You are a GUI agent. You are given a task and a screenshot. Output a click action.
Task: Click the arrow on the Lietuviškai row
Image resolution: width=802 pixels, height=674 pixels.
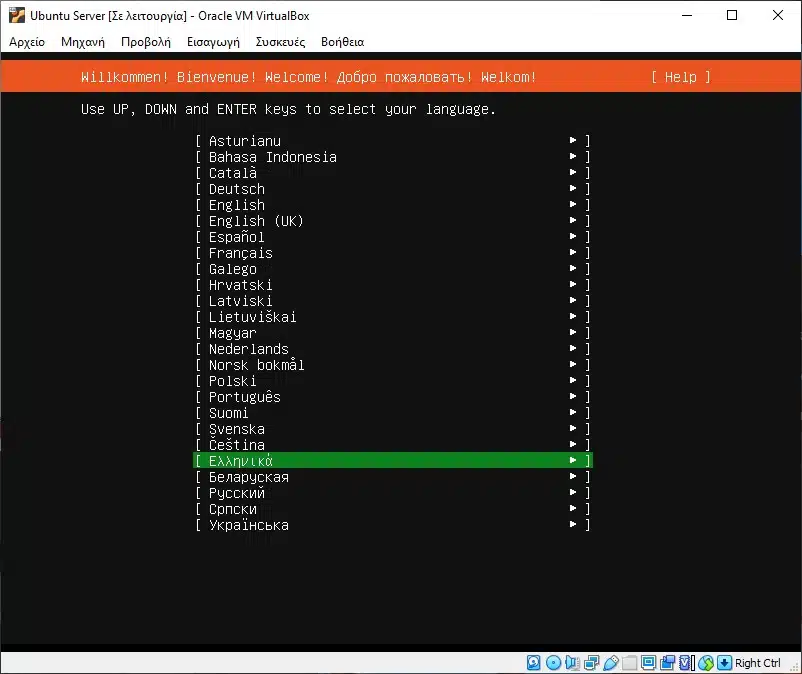573,316
